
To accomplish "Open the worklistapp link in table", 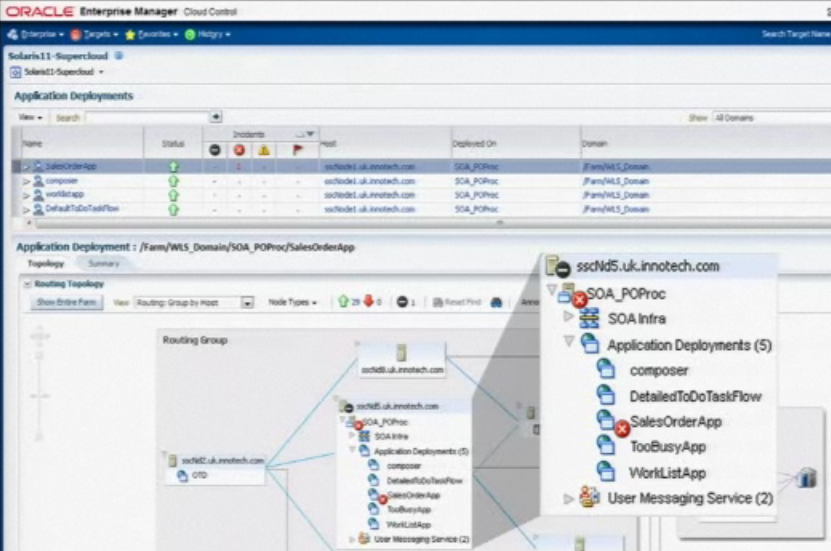I will (x=65, y=194).
